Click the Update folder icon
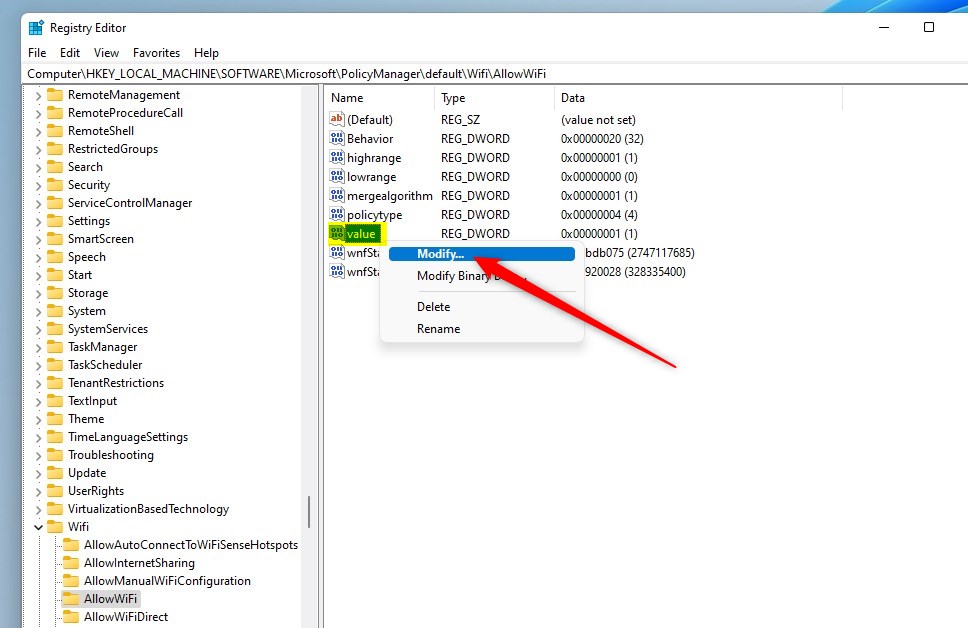Viewport: 968px width, 628px height. coord(56,473)
